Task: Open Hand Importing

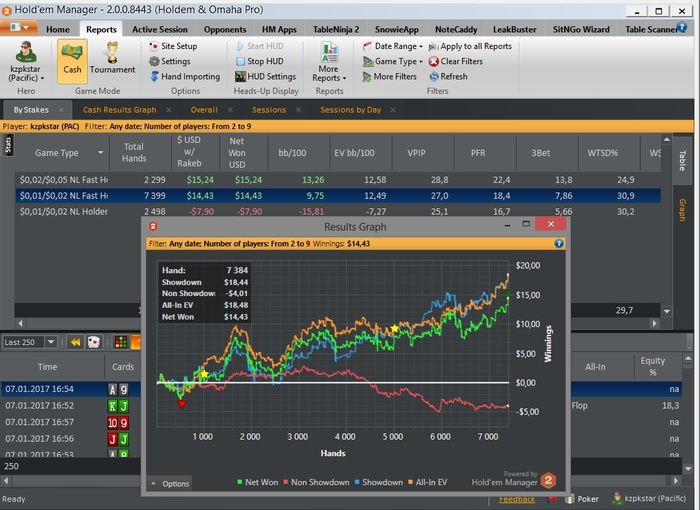Action: [x=185, y=76]
